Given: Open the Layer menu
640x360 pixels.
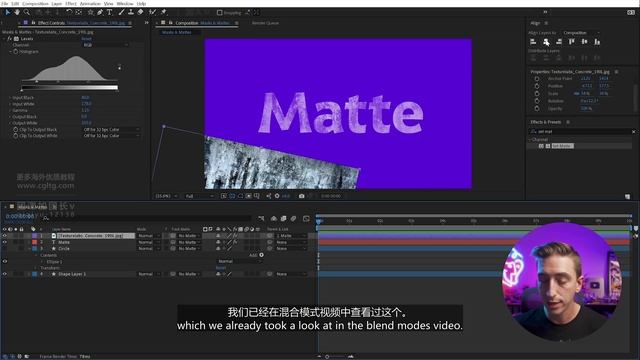Looking at the screenshot, I should click(57, 3).
